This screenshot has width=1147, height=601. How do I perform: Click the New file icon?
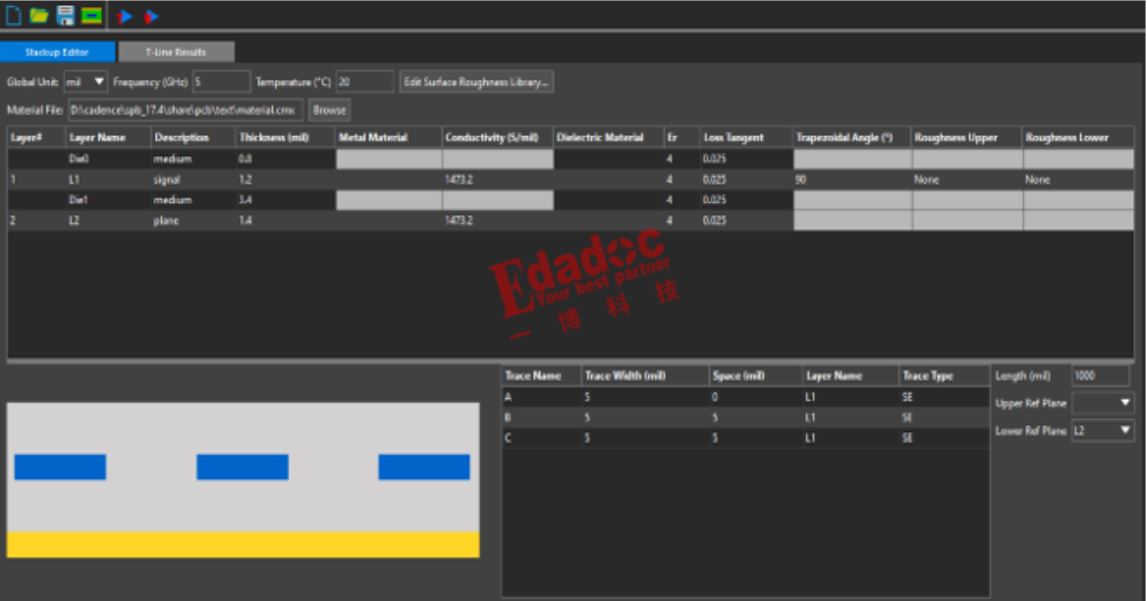[14, 16]
